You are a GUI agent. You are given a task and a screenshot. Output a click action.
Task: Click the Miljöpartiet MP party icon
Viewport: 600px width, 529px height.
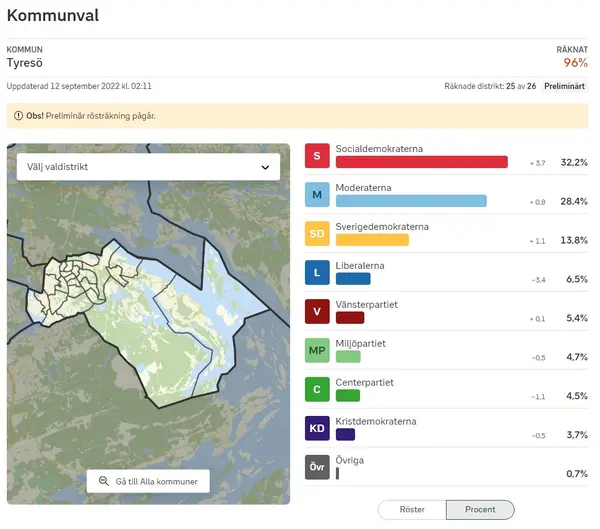click(x=317, y=351)
